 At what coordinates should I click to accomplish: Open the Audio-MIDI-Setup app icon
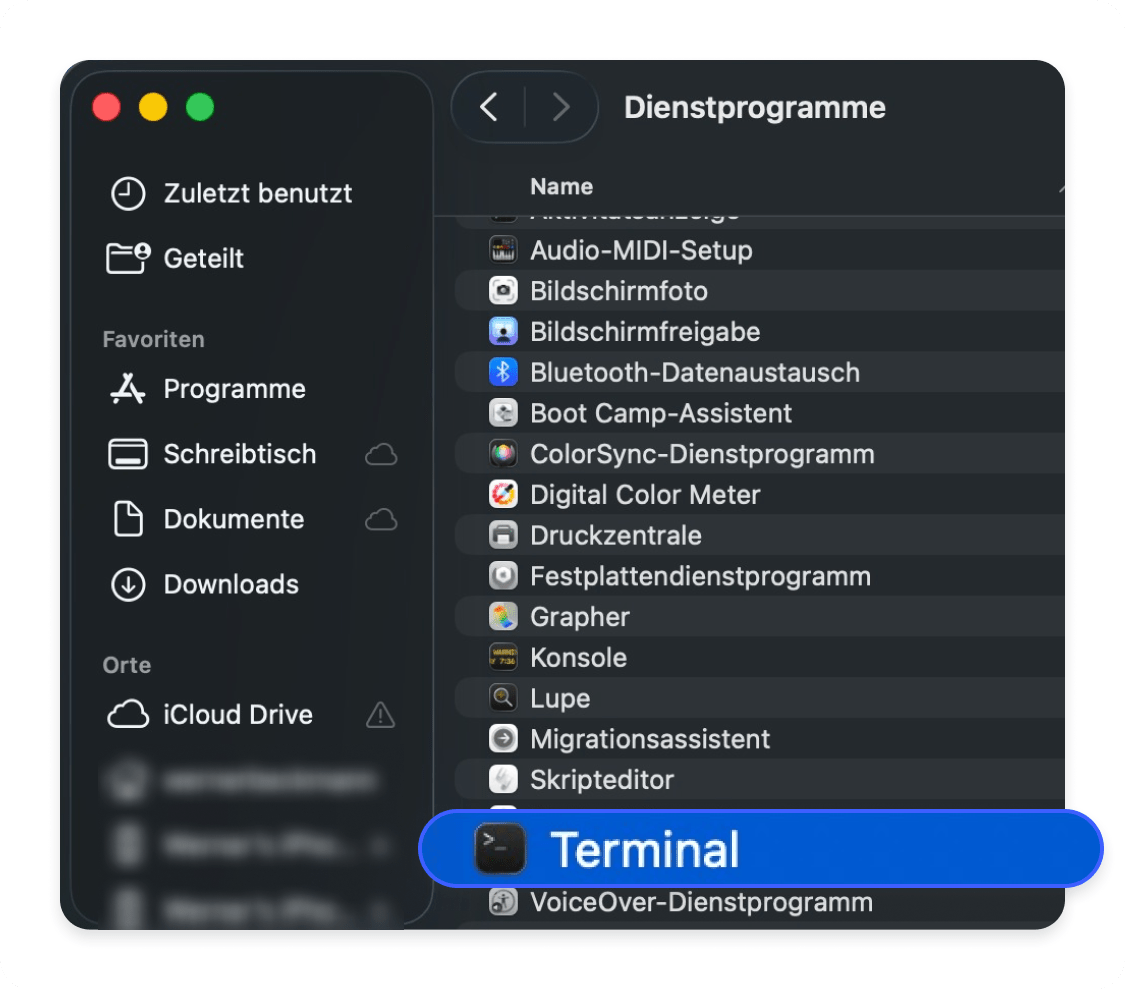503,250
